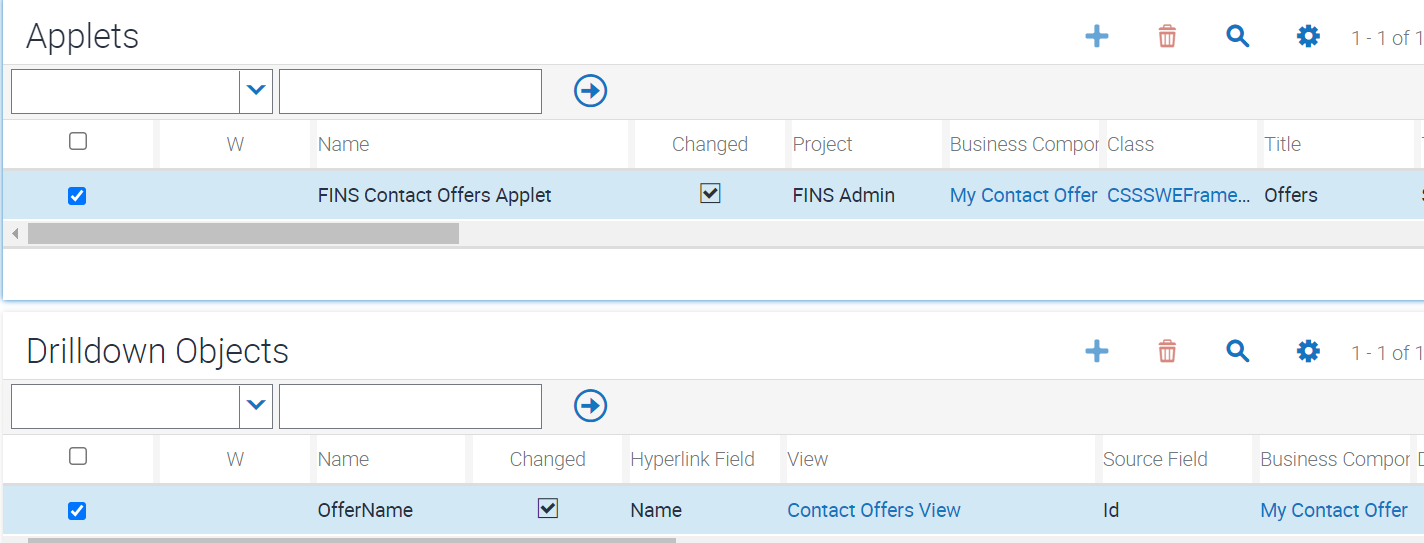Viewport: 1424px width, 543px height.
Task: Click the Drilldown Objects trash icon
Action: [1167, 351]
